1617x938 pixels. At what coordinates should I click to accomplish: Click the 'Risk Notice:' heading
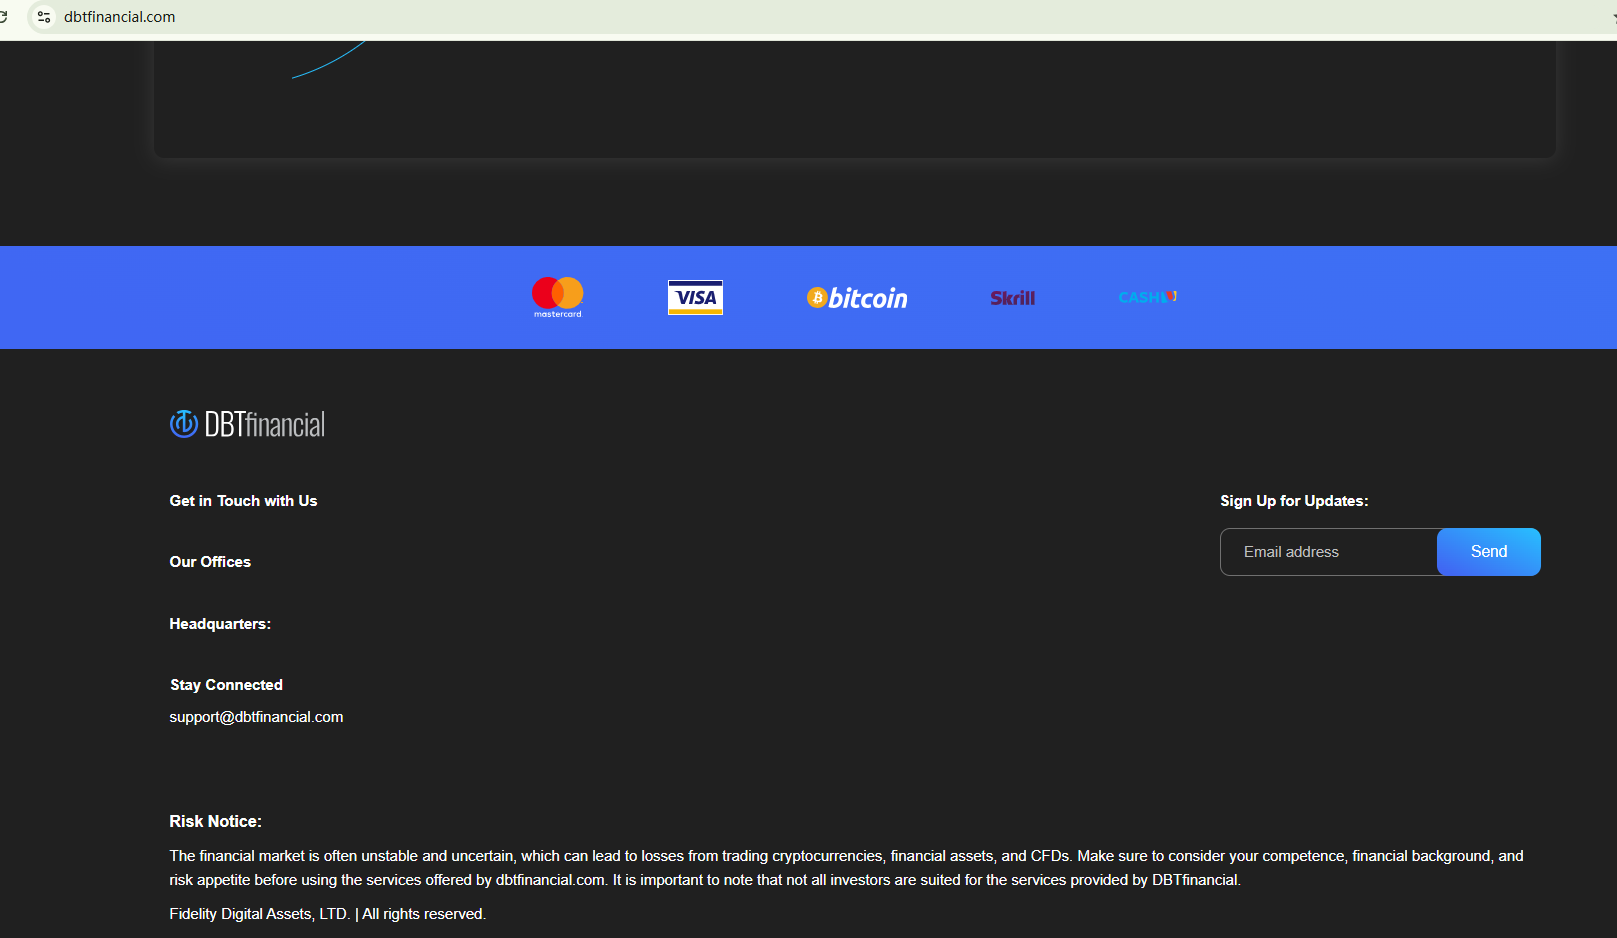pyautogui.click(x=215, y=821)
